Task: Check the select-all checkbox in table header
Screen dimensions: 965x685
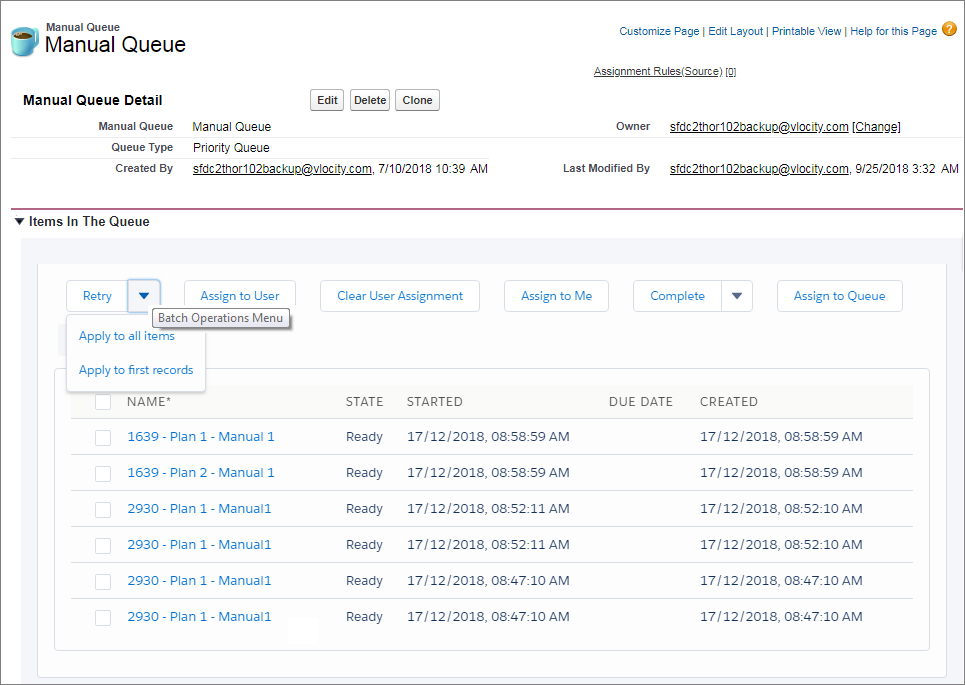Action: click(x=103, y=402)
